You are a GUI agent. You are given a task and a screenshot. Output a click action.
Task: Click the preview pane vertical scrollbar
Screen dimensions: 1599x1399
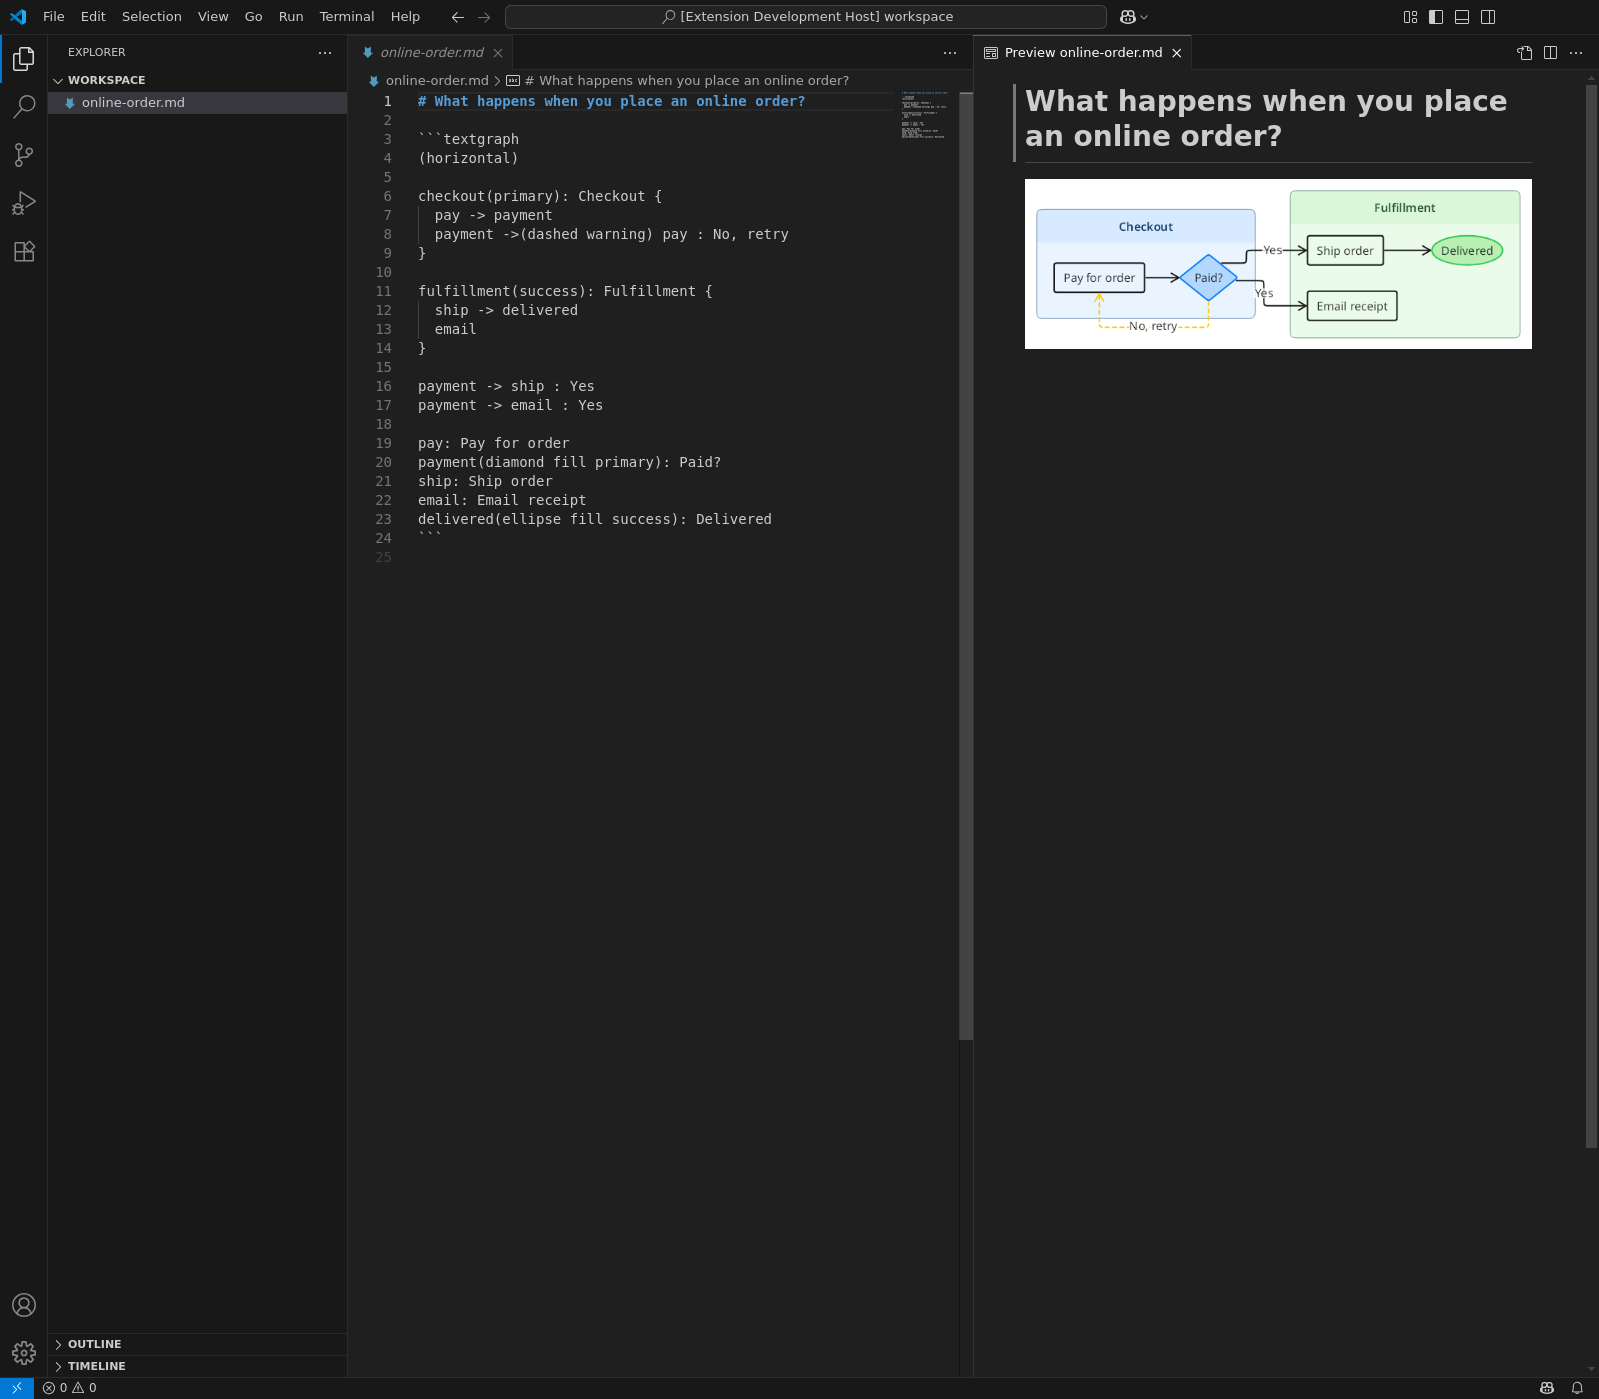point(1591,616)
